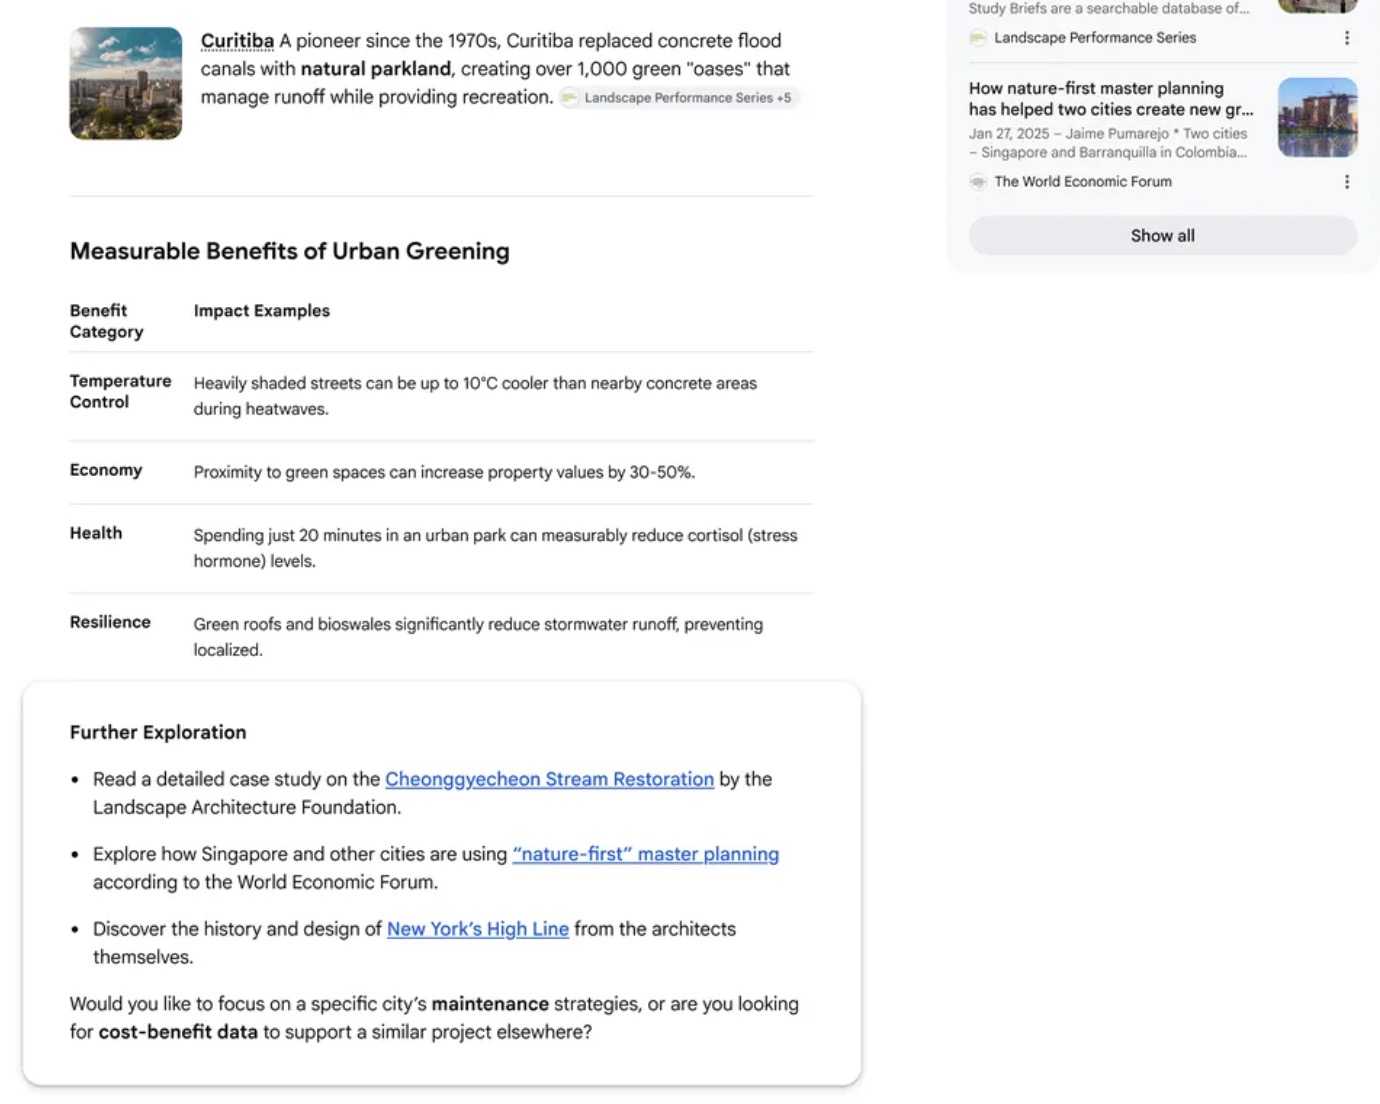This screenshot has width=1380, height=1104.
Task: Open three-dot menu for Landscape Performance Series card
Action: pos(1347,38)
